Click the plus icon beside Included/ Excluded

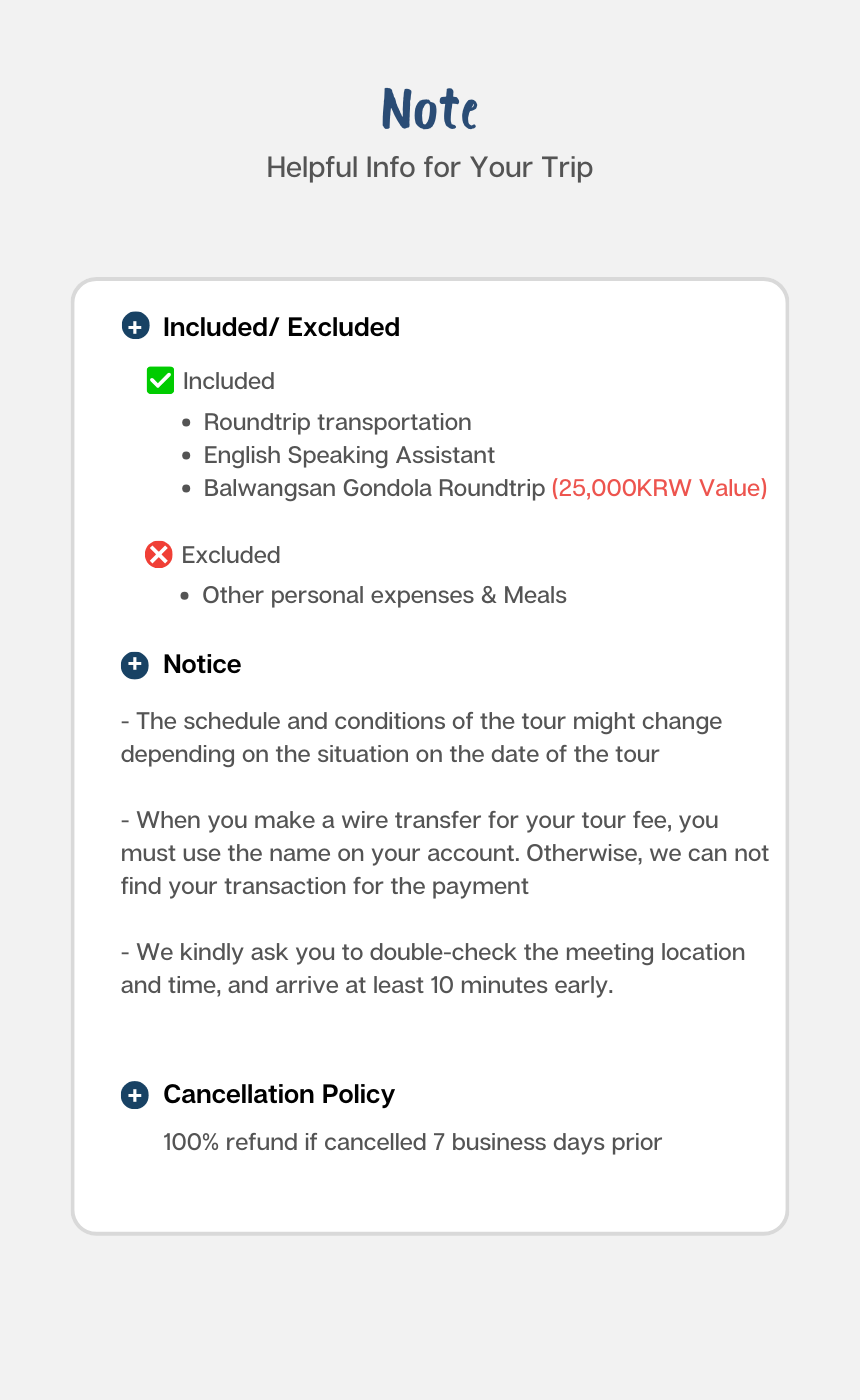coord(135,327)
